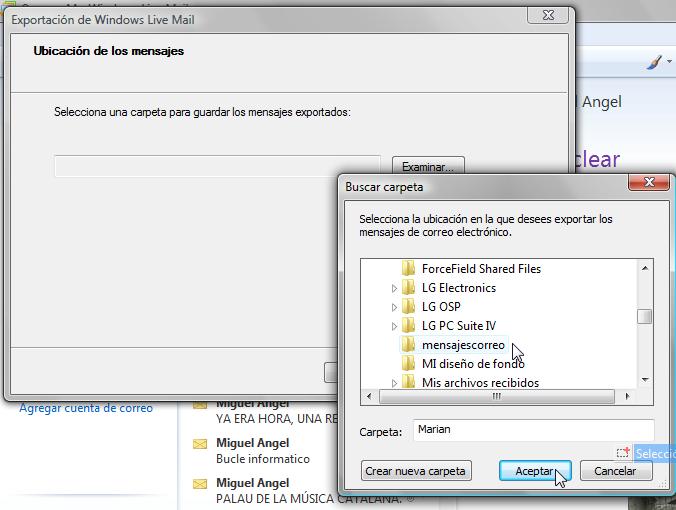
Task: Click the vertical scrollbar thumb in folder tree
Action: click(645, 316)
